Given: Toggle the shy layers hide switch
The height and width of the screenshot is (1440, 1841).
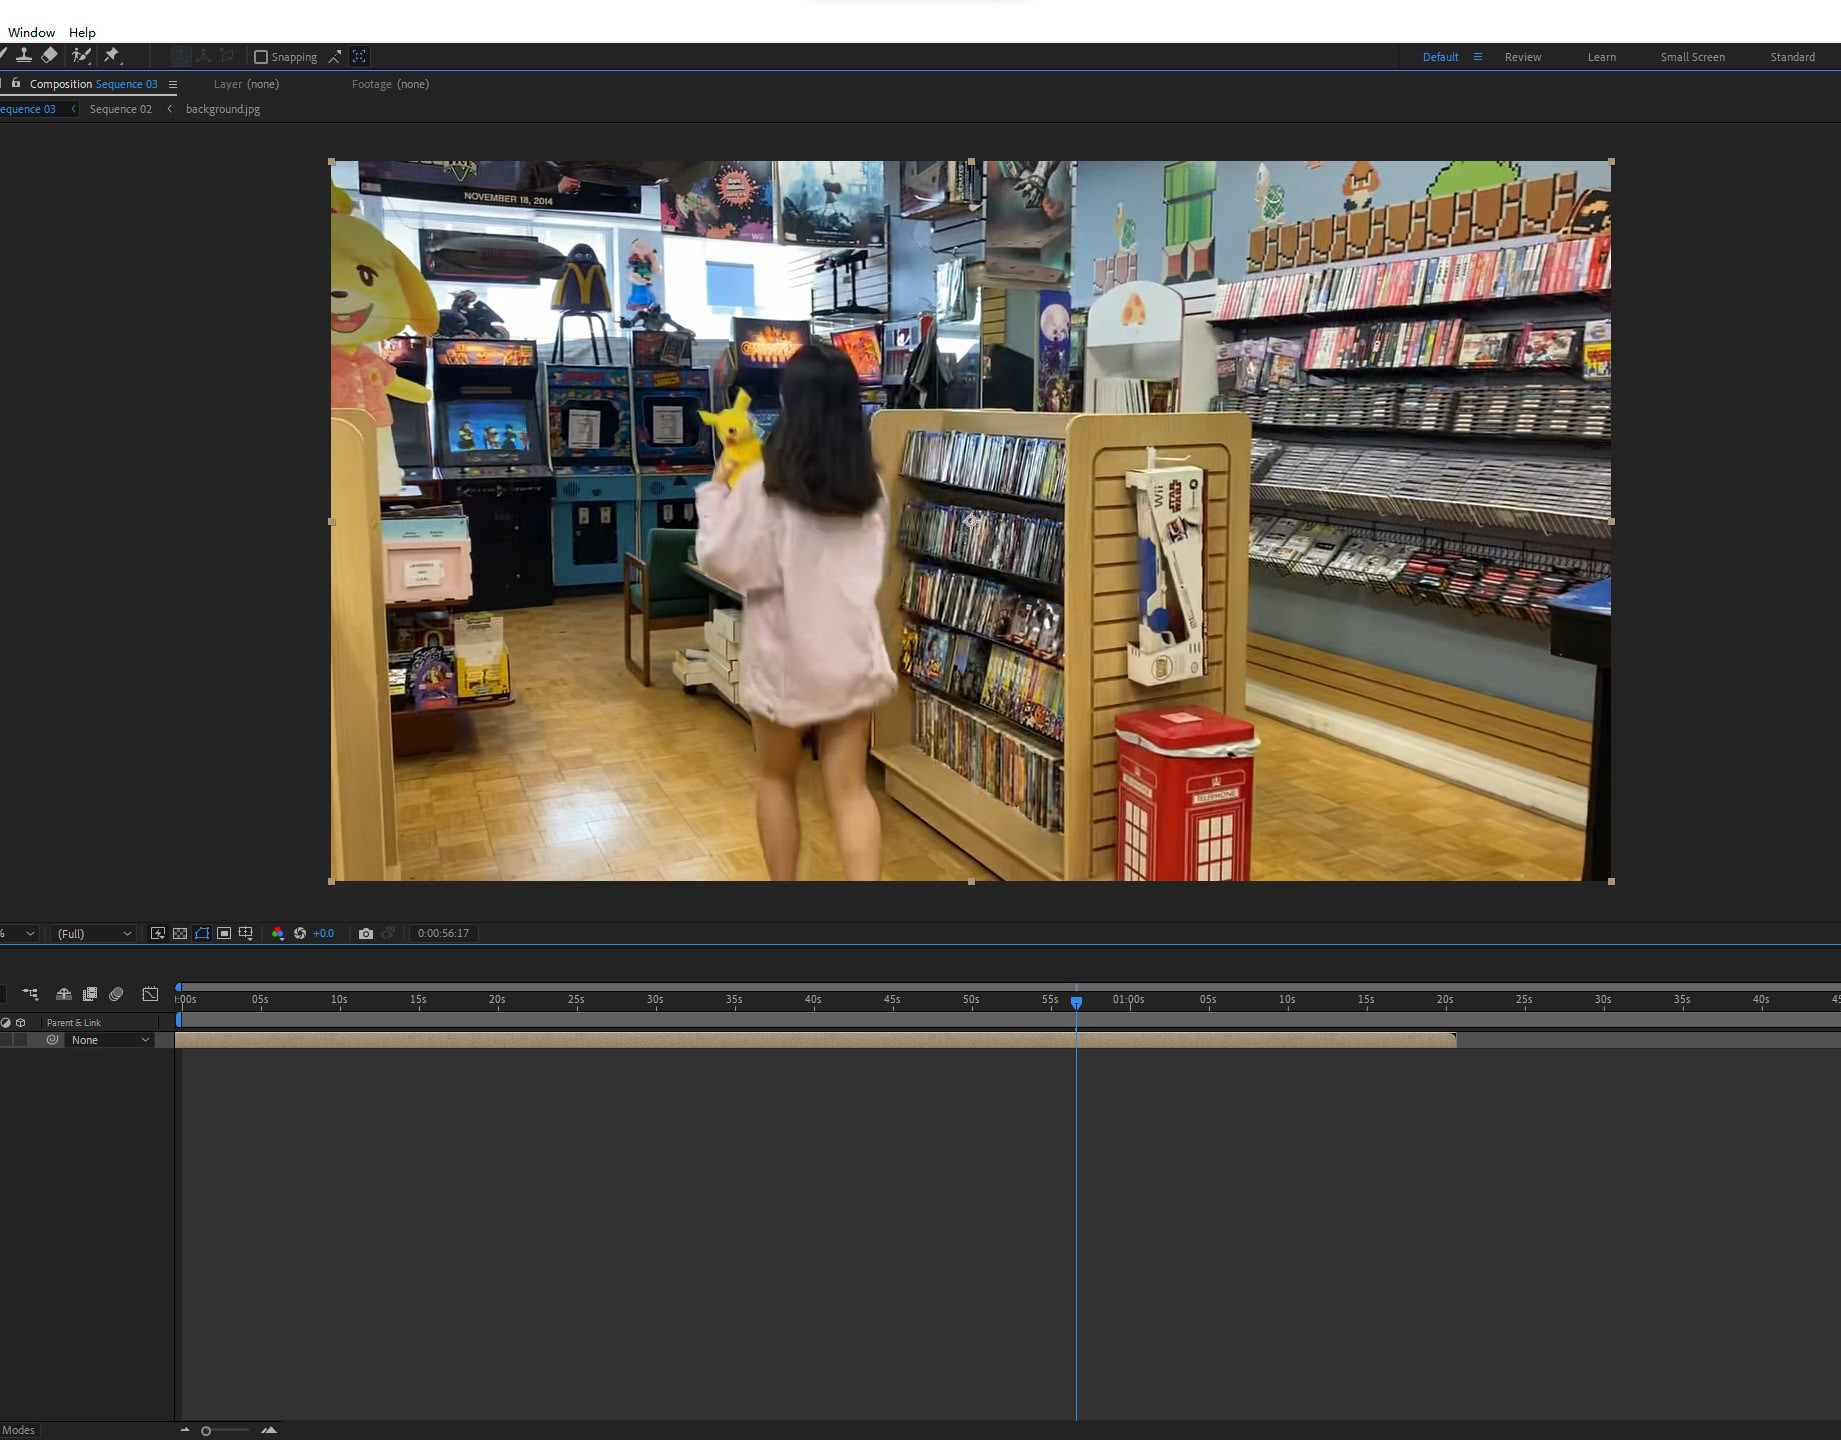Looking at the screenshot, I should click(63, 994).
